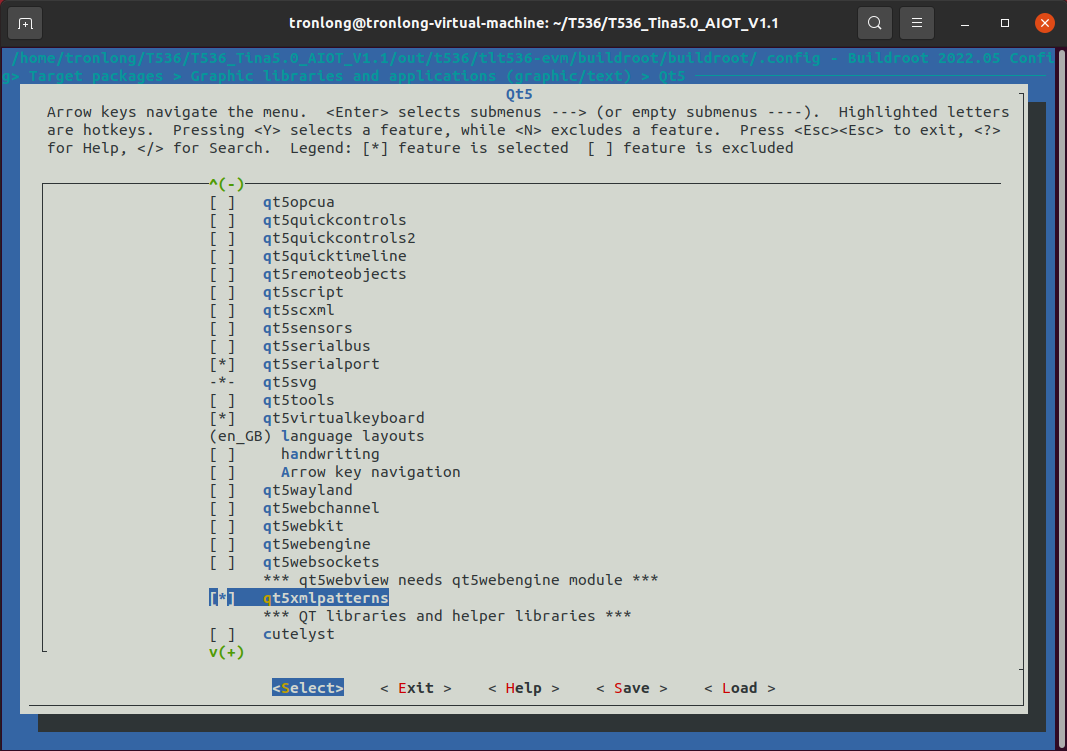The image size is (1067, 751).
Task: Click the < Help > button
Action: [524, 688]
